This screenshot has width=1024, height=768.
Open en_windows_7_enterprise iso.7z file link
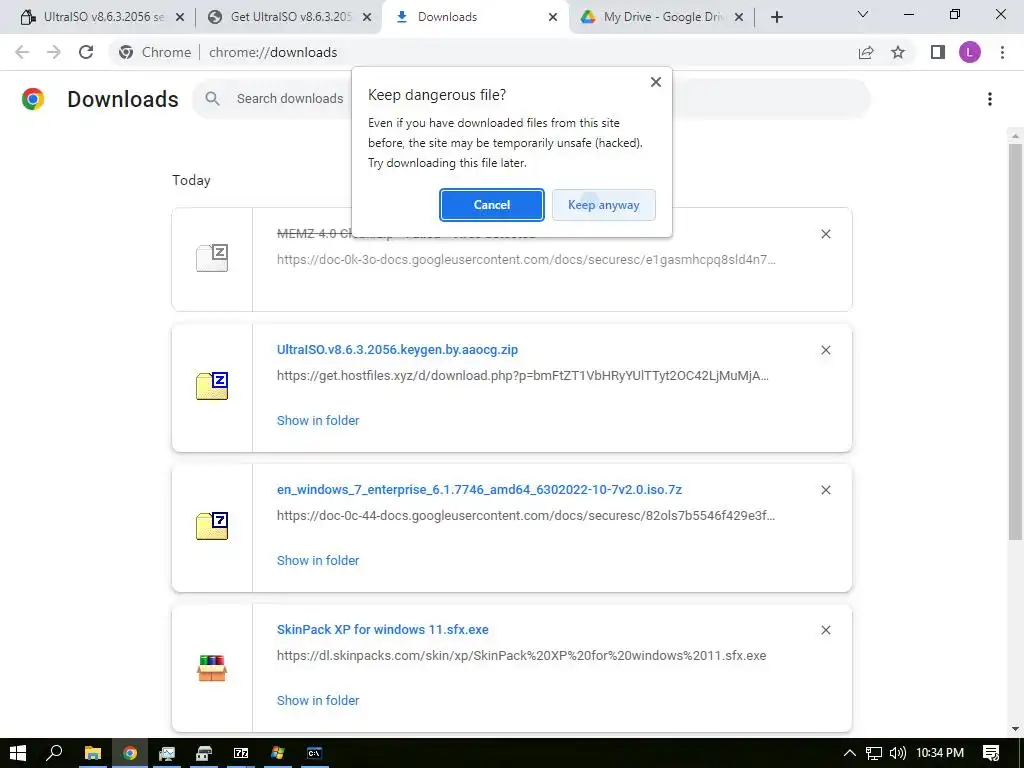[479, 489]
